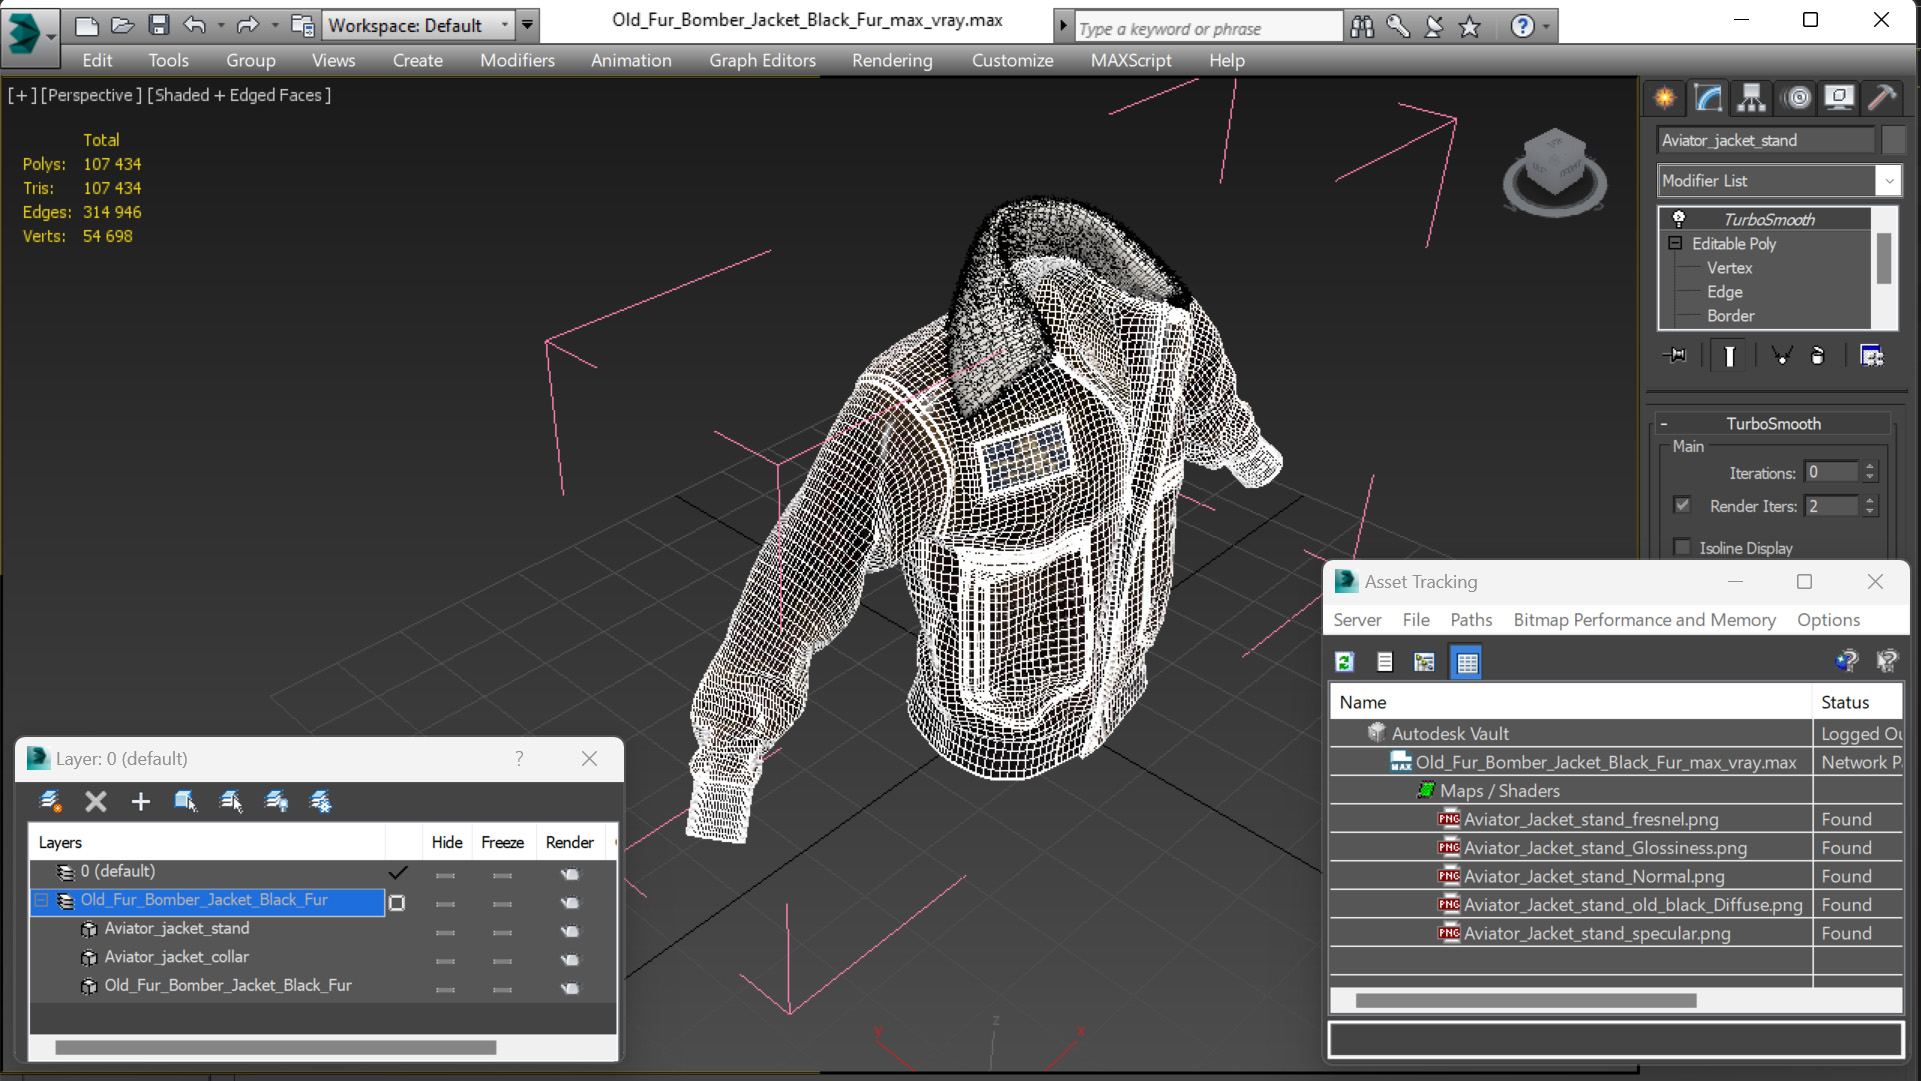Viewport: 1921px width, 1081px height.
Task: Create a new layer with plus icon
Action: point(140,801)
